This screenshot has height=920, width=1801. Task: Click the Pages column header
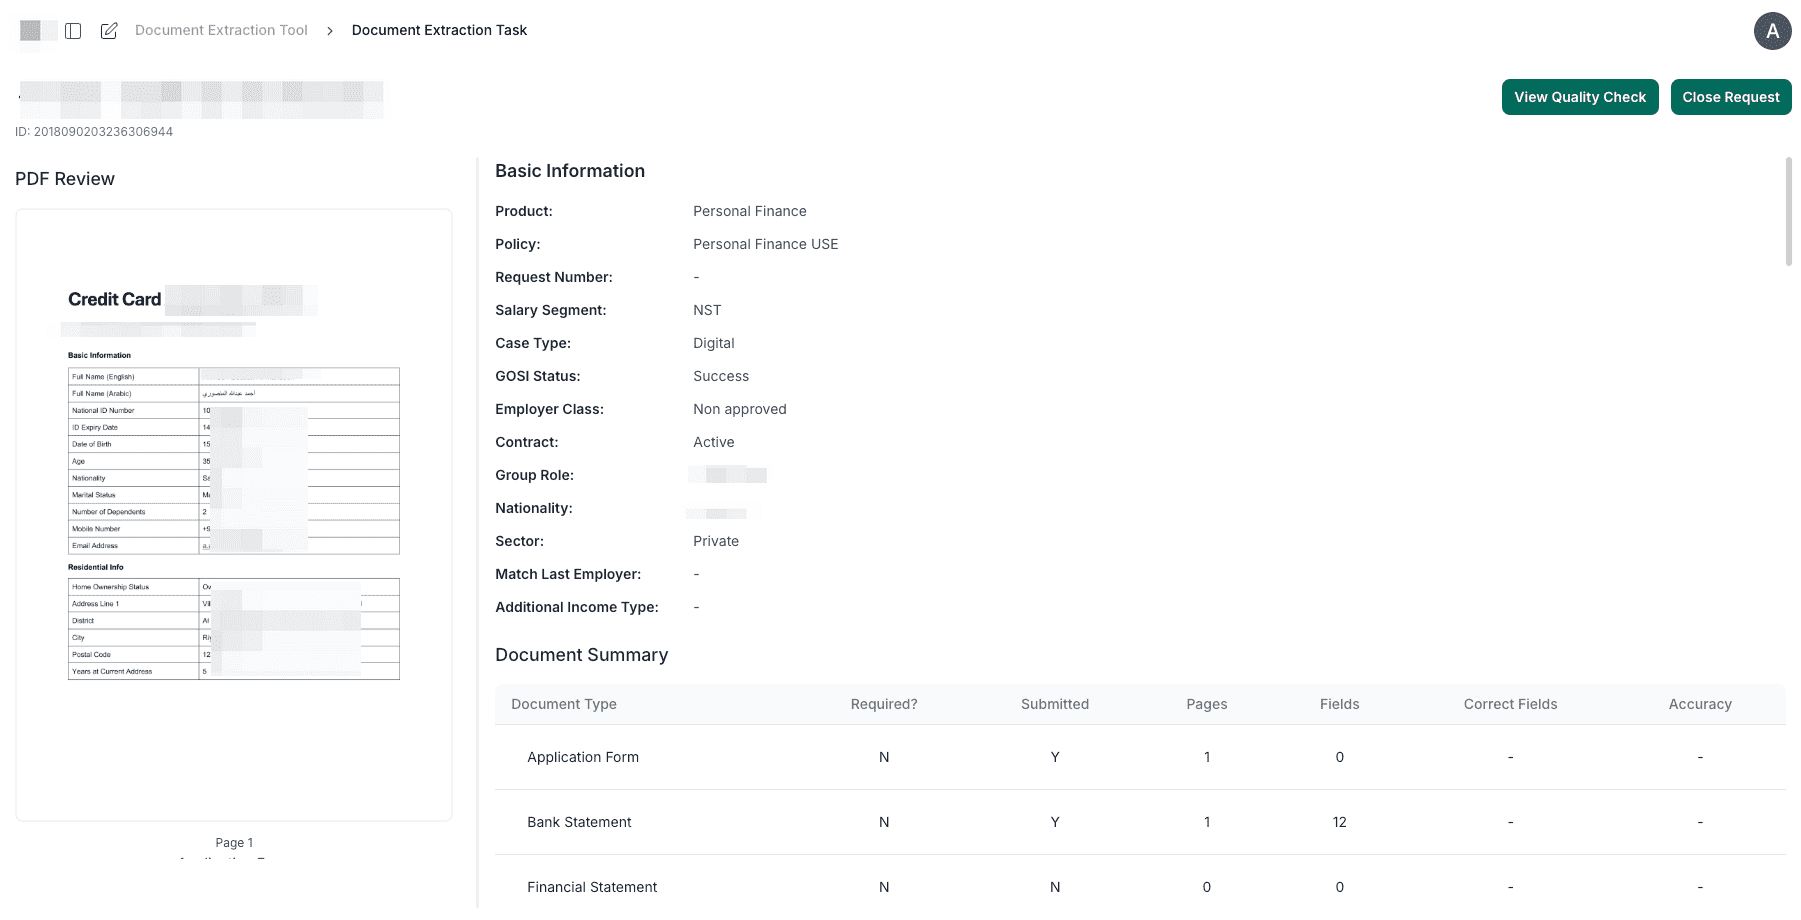coord(1207,704)
